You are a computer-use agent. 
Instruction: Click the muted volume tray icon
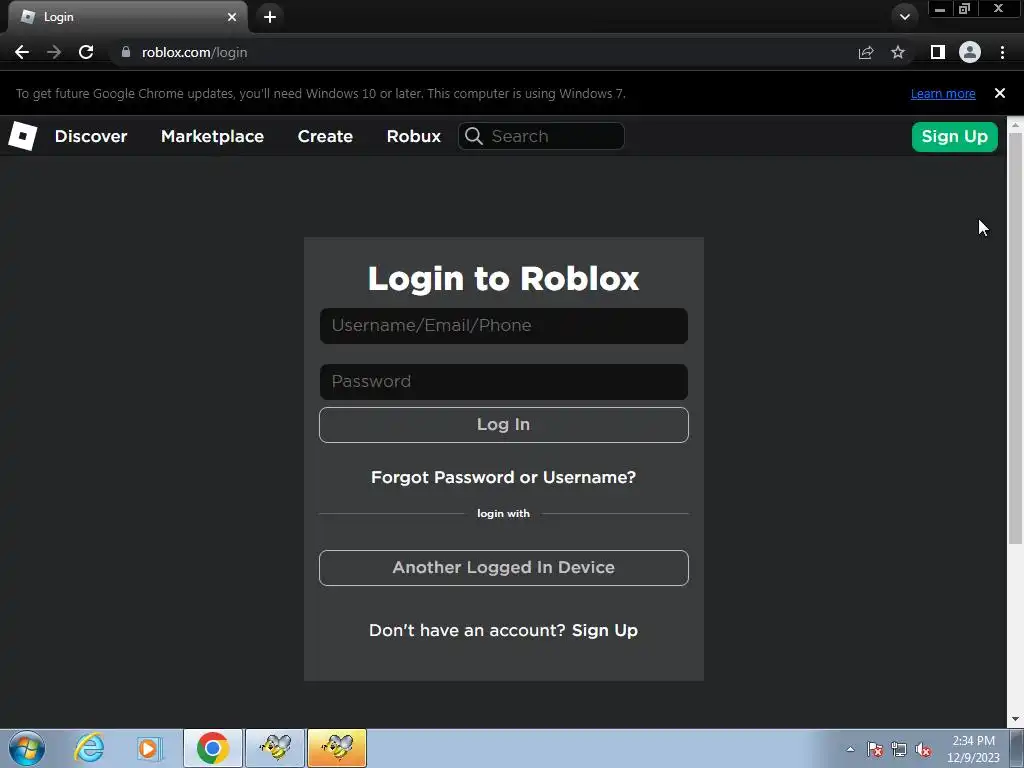[x=923, y=749]
